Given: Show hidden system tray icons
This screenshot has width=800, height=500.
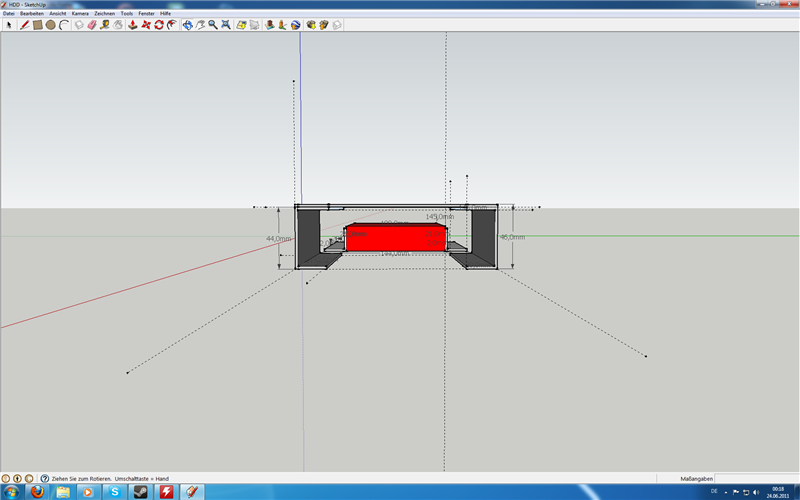Looking at the screenshot, I should coord(726,492).
